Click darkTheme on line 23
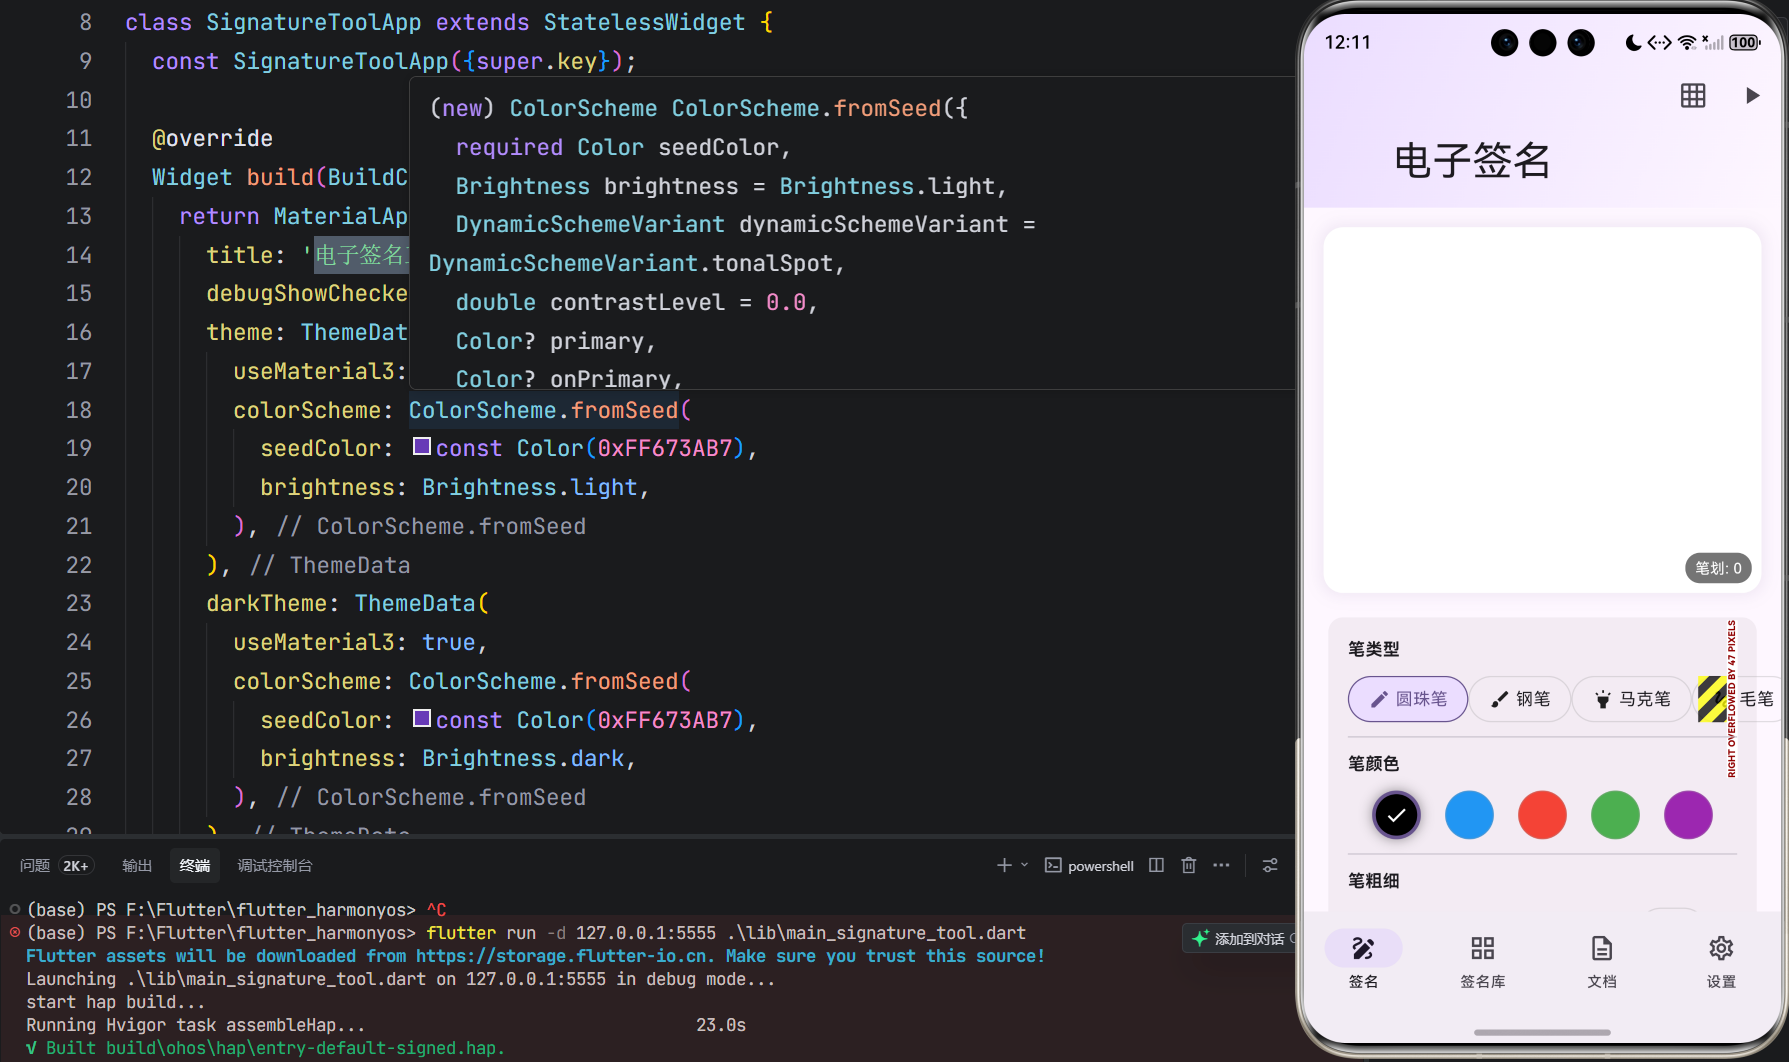This screenshot has width=1789, height=1062. click(x=266, y=603)
